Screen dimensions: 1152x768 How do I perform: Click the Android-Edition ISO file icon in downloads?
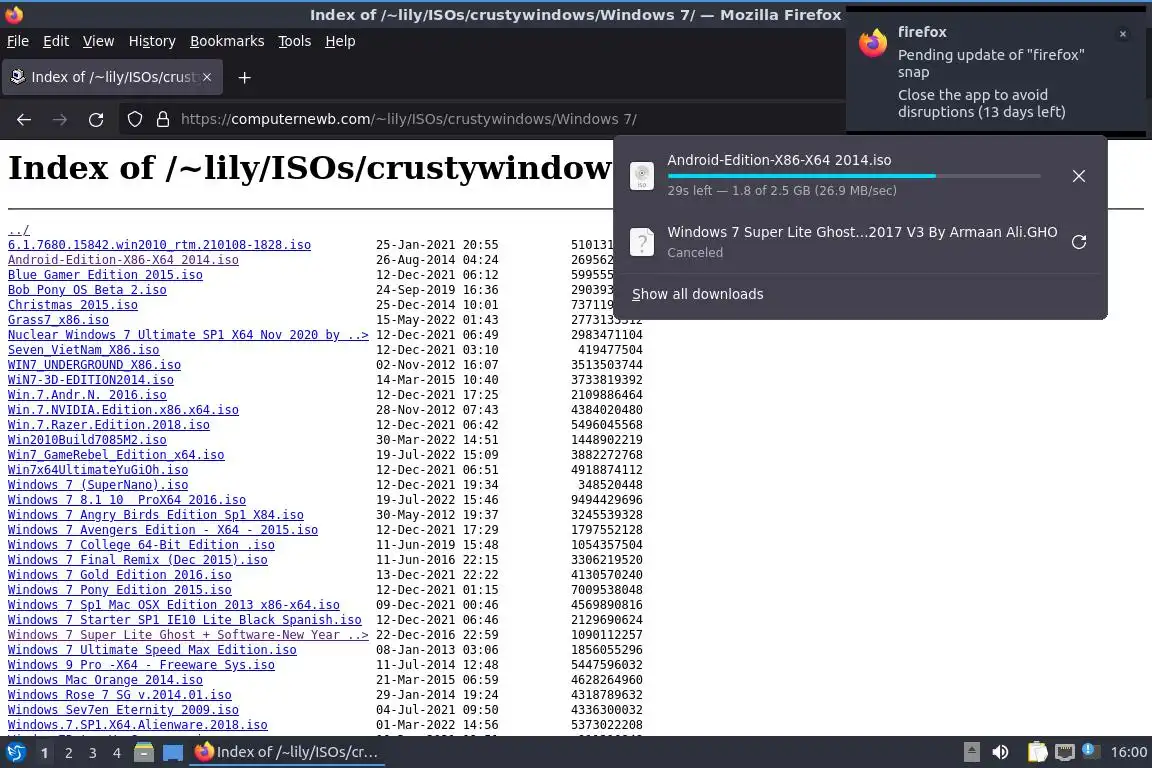(x=642, y=176)
